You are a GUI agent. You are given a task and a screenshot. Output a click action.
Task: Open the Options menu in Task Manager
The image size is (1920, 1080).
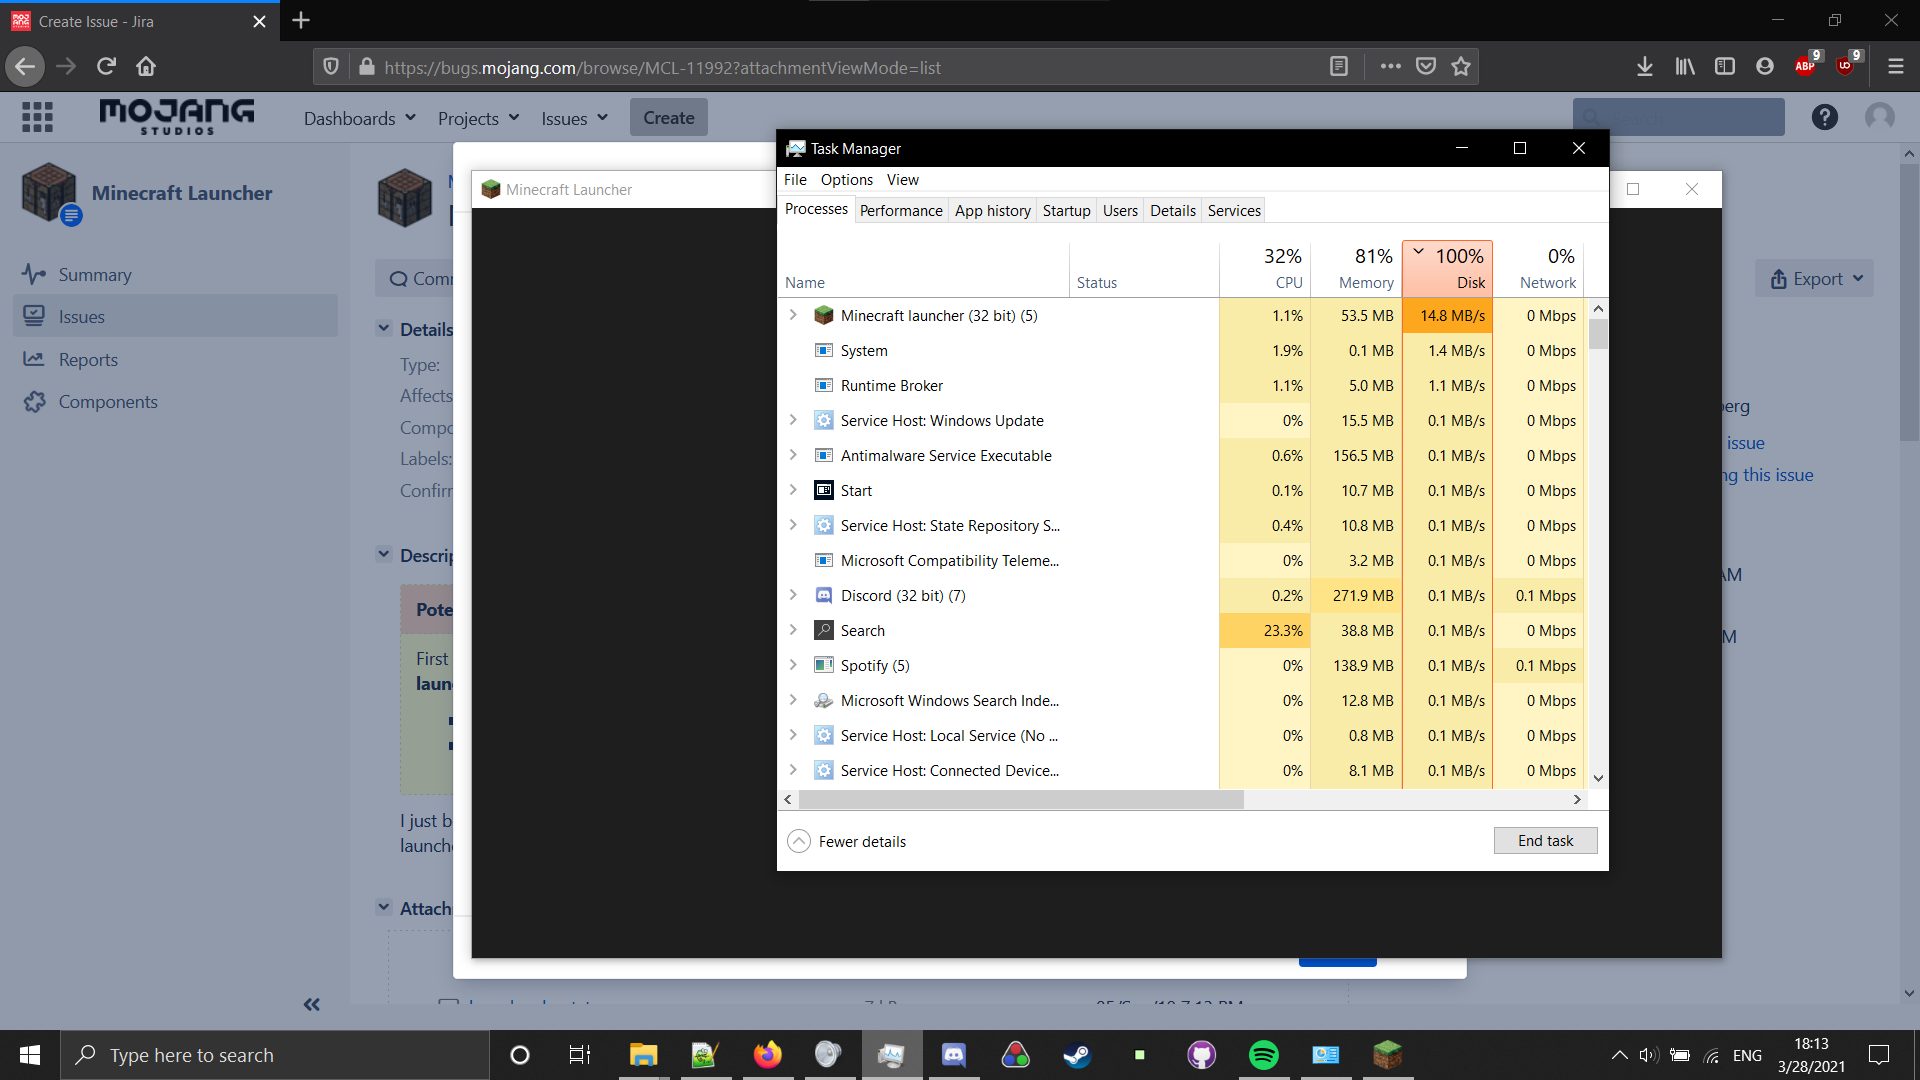[x=846, y=180]
